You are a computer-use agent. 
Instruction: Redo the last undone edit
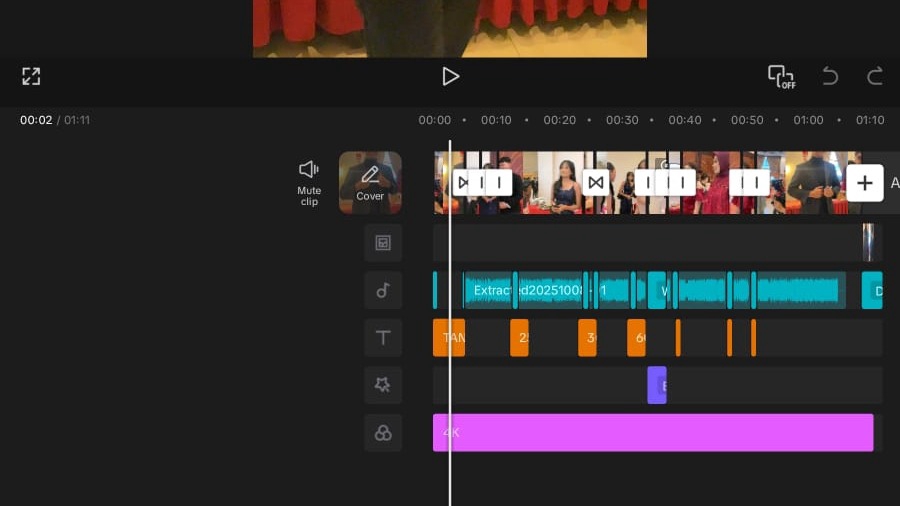875,76
